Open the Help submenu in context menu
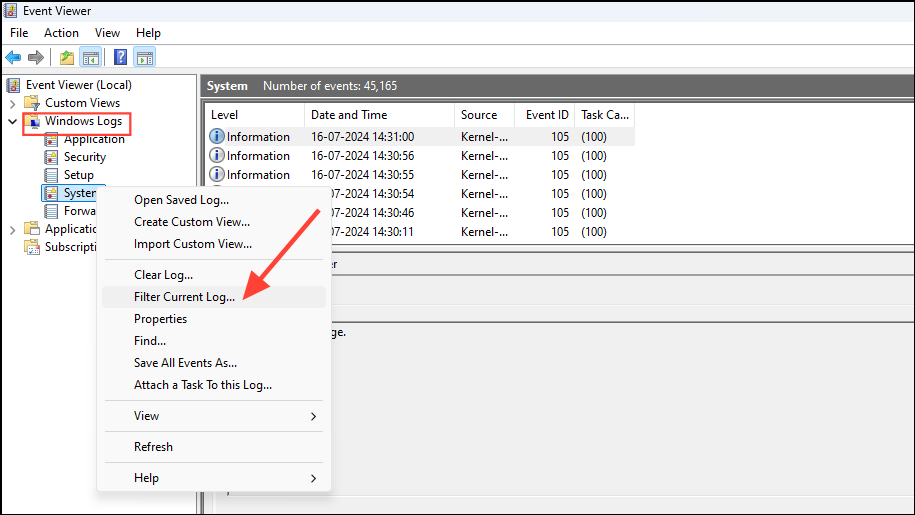 (214, 478)
